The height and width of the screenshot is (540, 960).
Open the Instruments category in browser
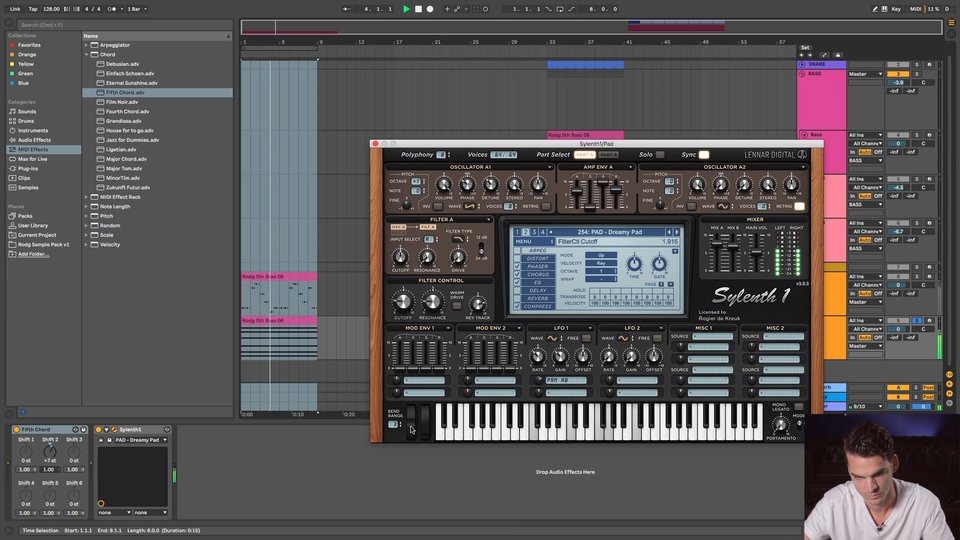pos(32,130)
